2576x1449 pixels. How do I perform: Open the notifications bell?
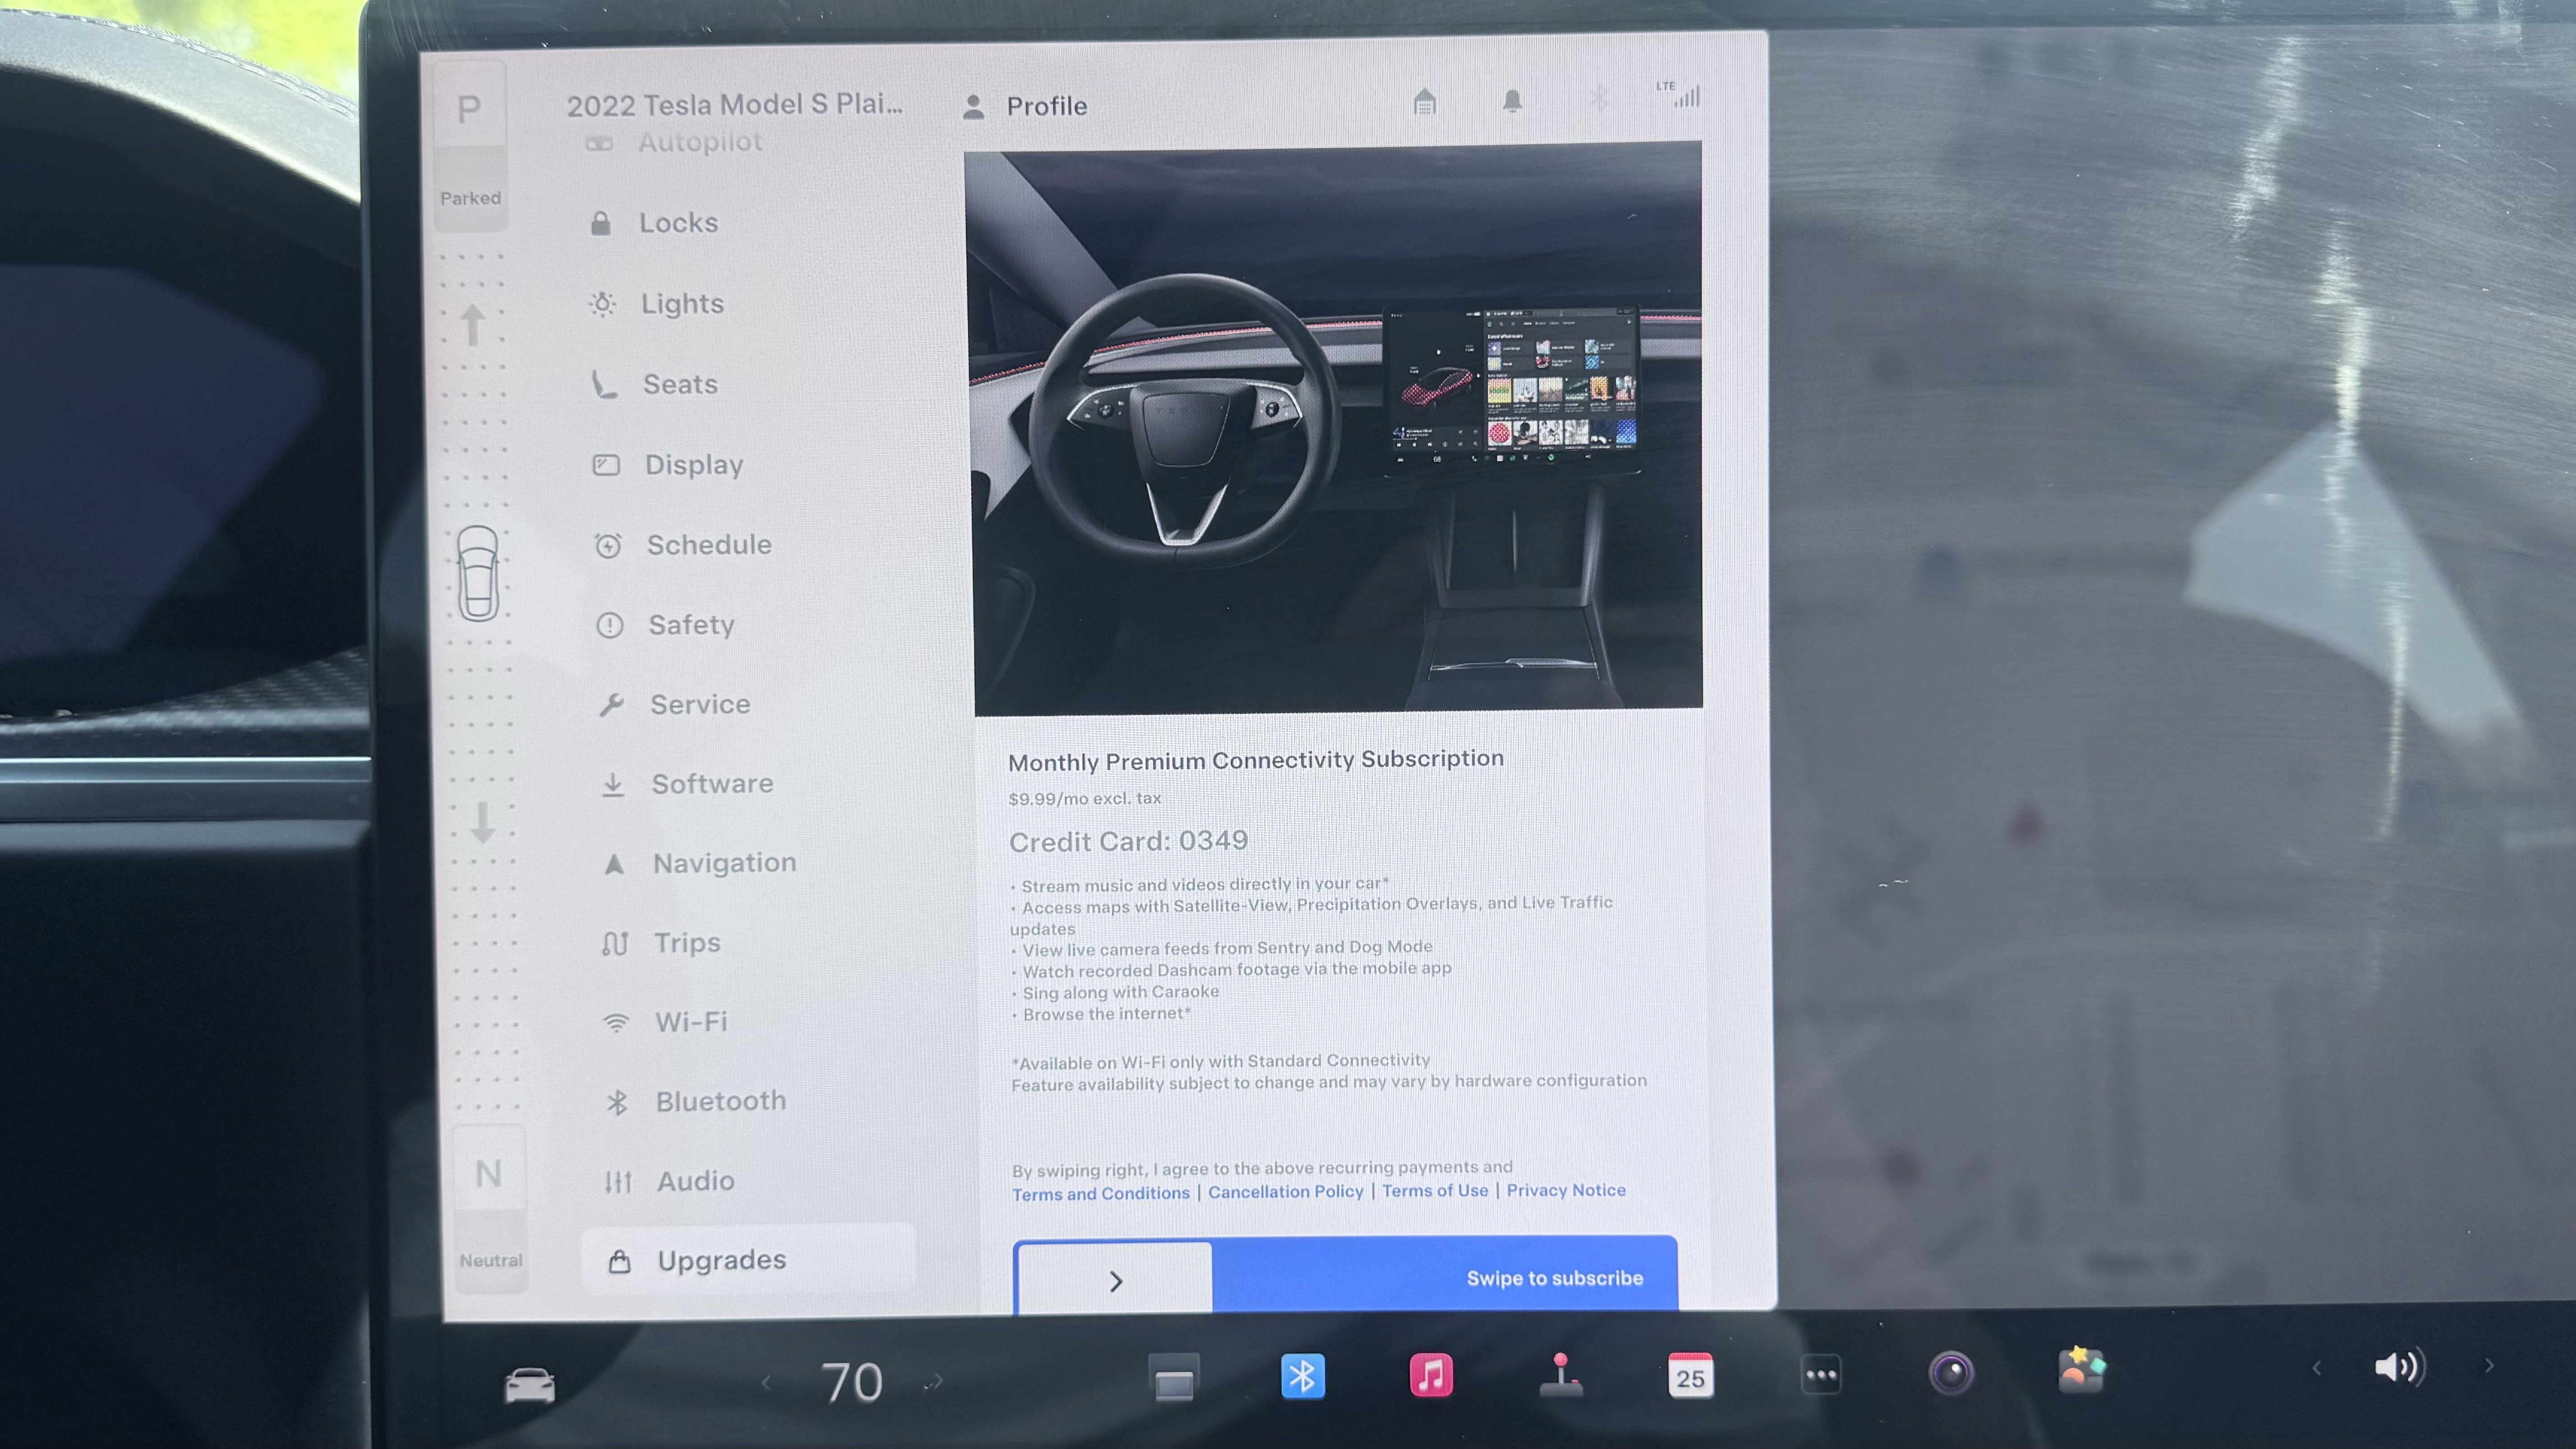coord(1512,101)
